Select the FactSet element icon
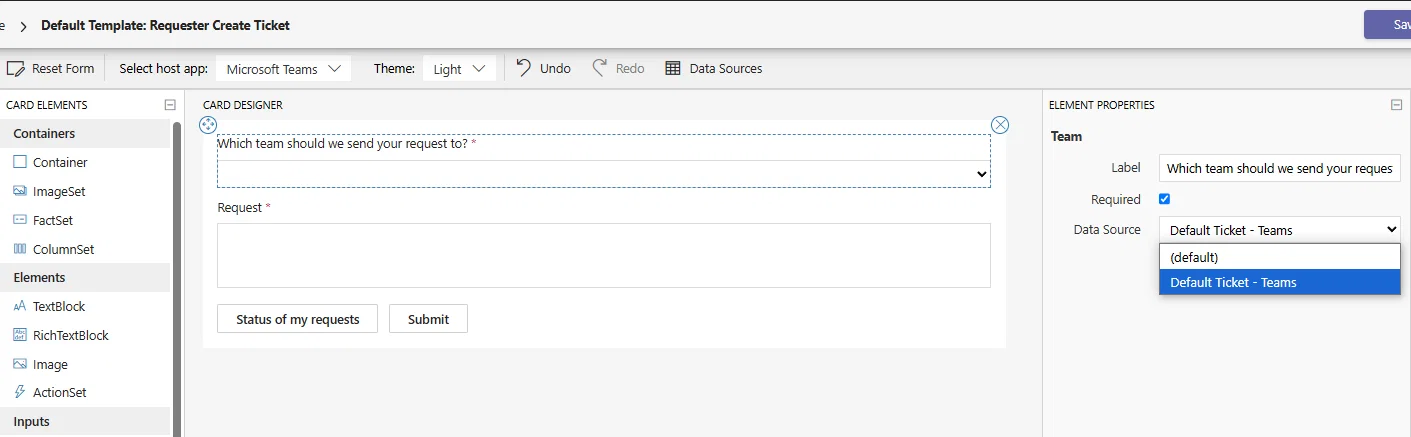This screenshot has width=1411, height=437. click(x=20, y=220)
